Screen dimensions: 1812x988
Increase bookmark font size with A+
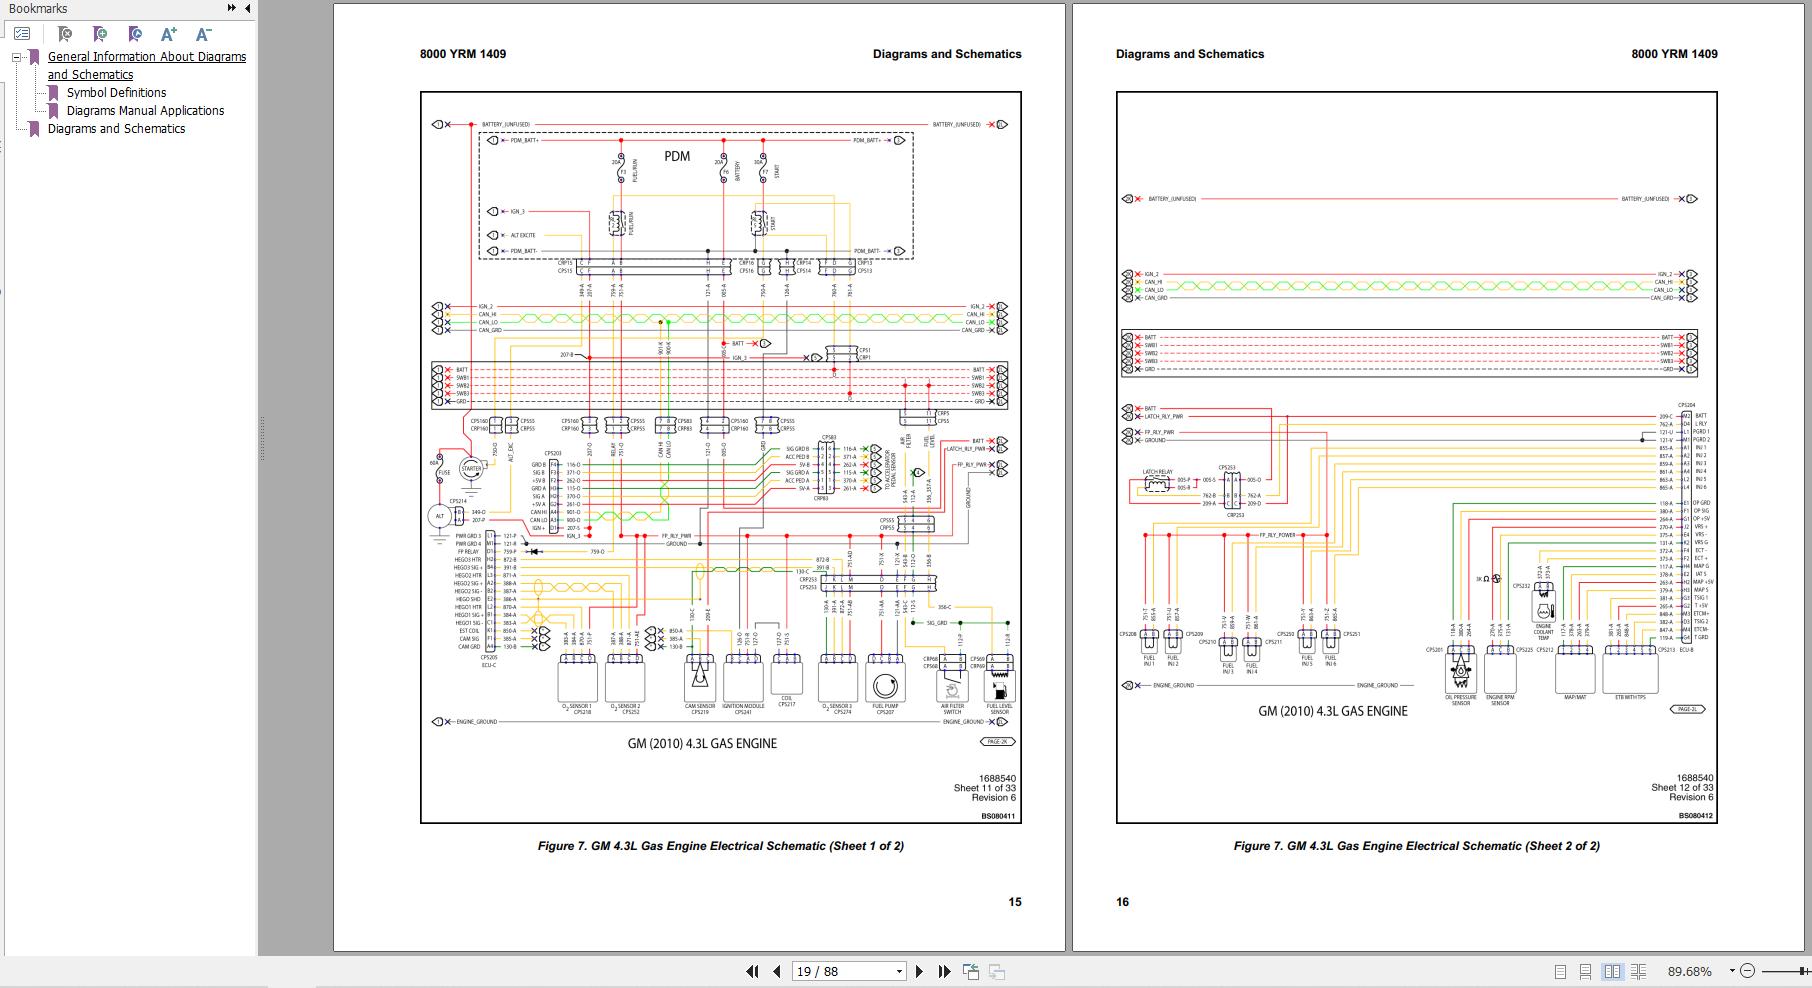click(x=168, y=34)
